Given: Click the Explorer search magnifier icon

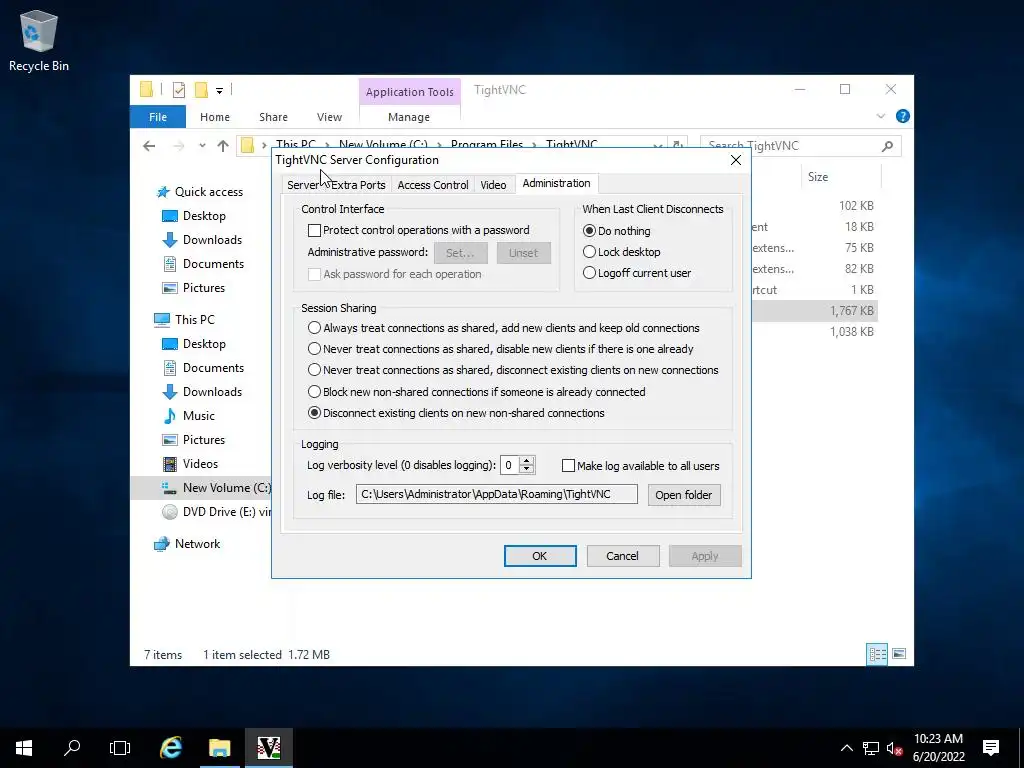Looking at the screenshot, I should (x=887, y=146).
